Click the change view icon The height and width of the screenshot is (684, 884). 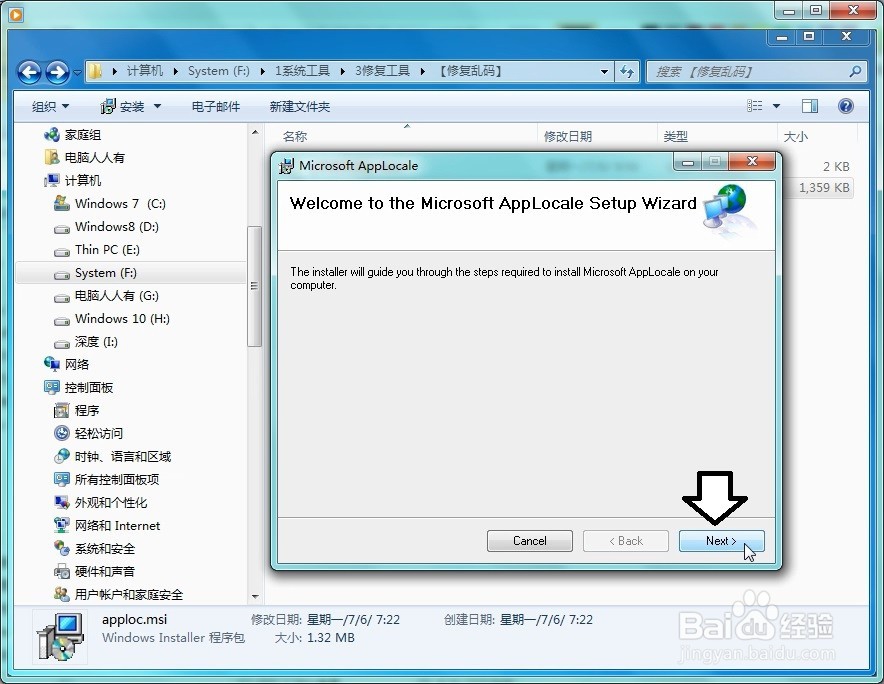click(x=754, y=105)
